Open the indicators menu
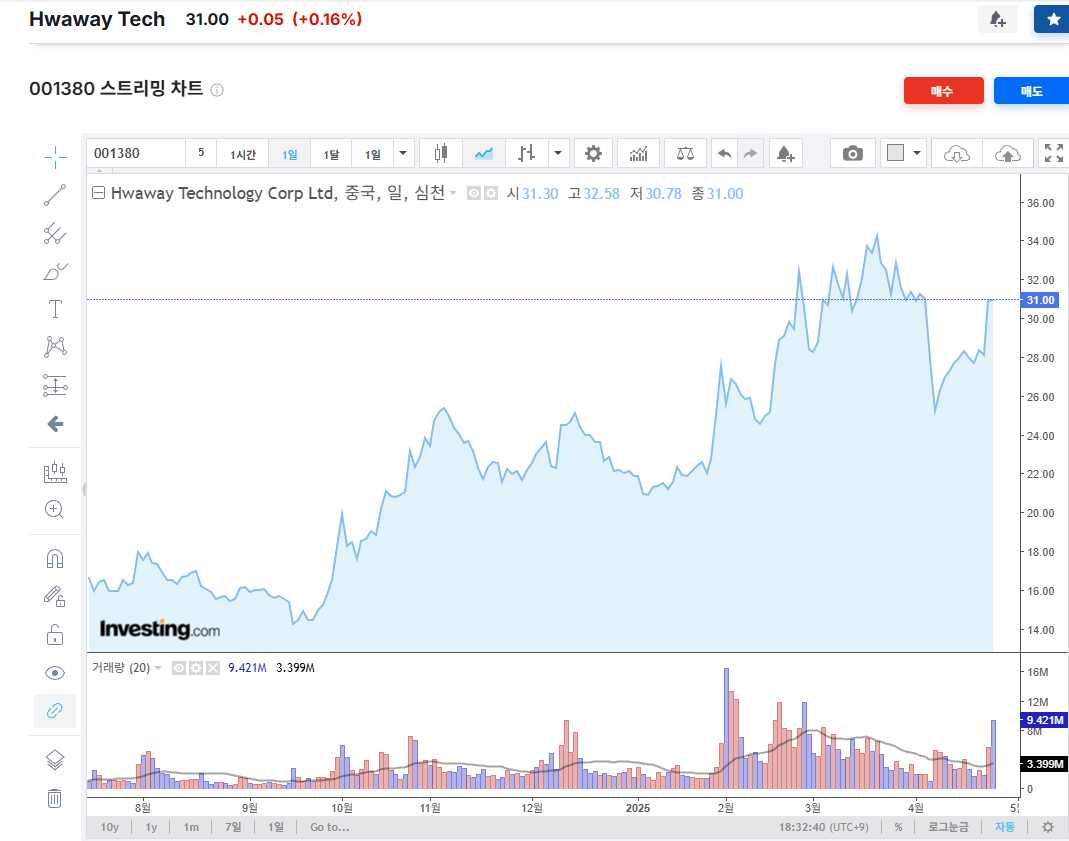The height and width of the screenshot is (841, 1069). (638, 153)
